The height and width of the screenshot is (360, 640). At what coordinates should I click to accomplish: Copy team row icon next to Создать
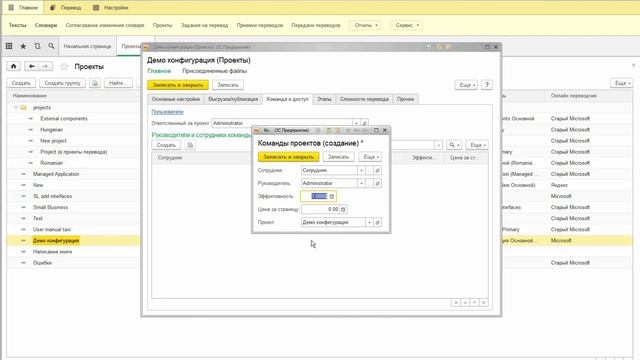click(x=190, y=145)
